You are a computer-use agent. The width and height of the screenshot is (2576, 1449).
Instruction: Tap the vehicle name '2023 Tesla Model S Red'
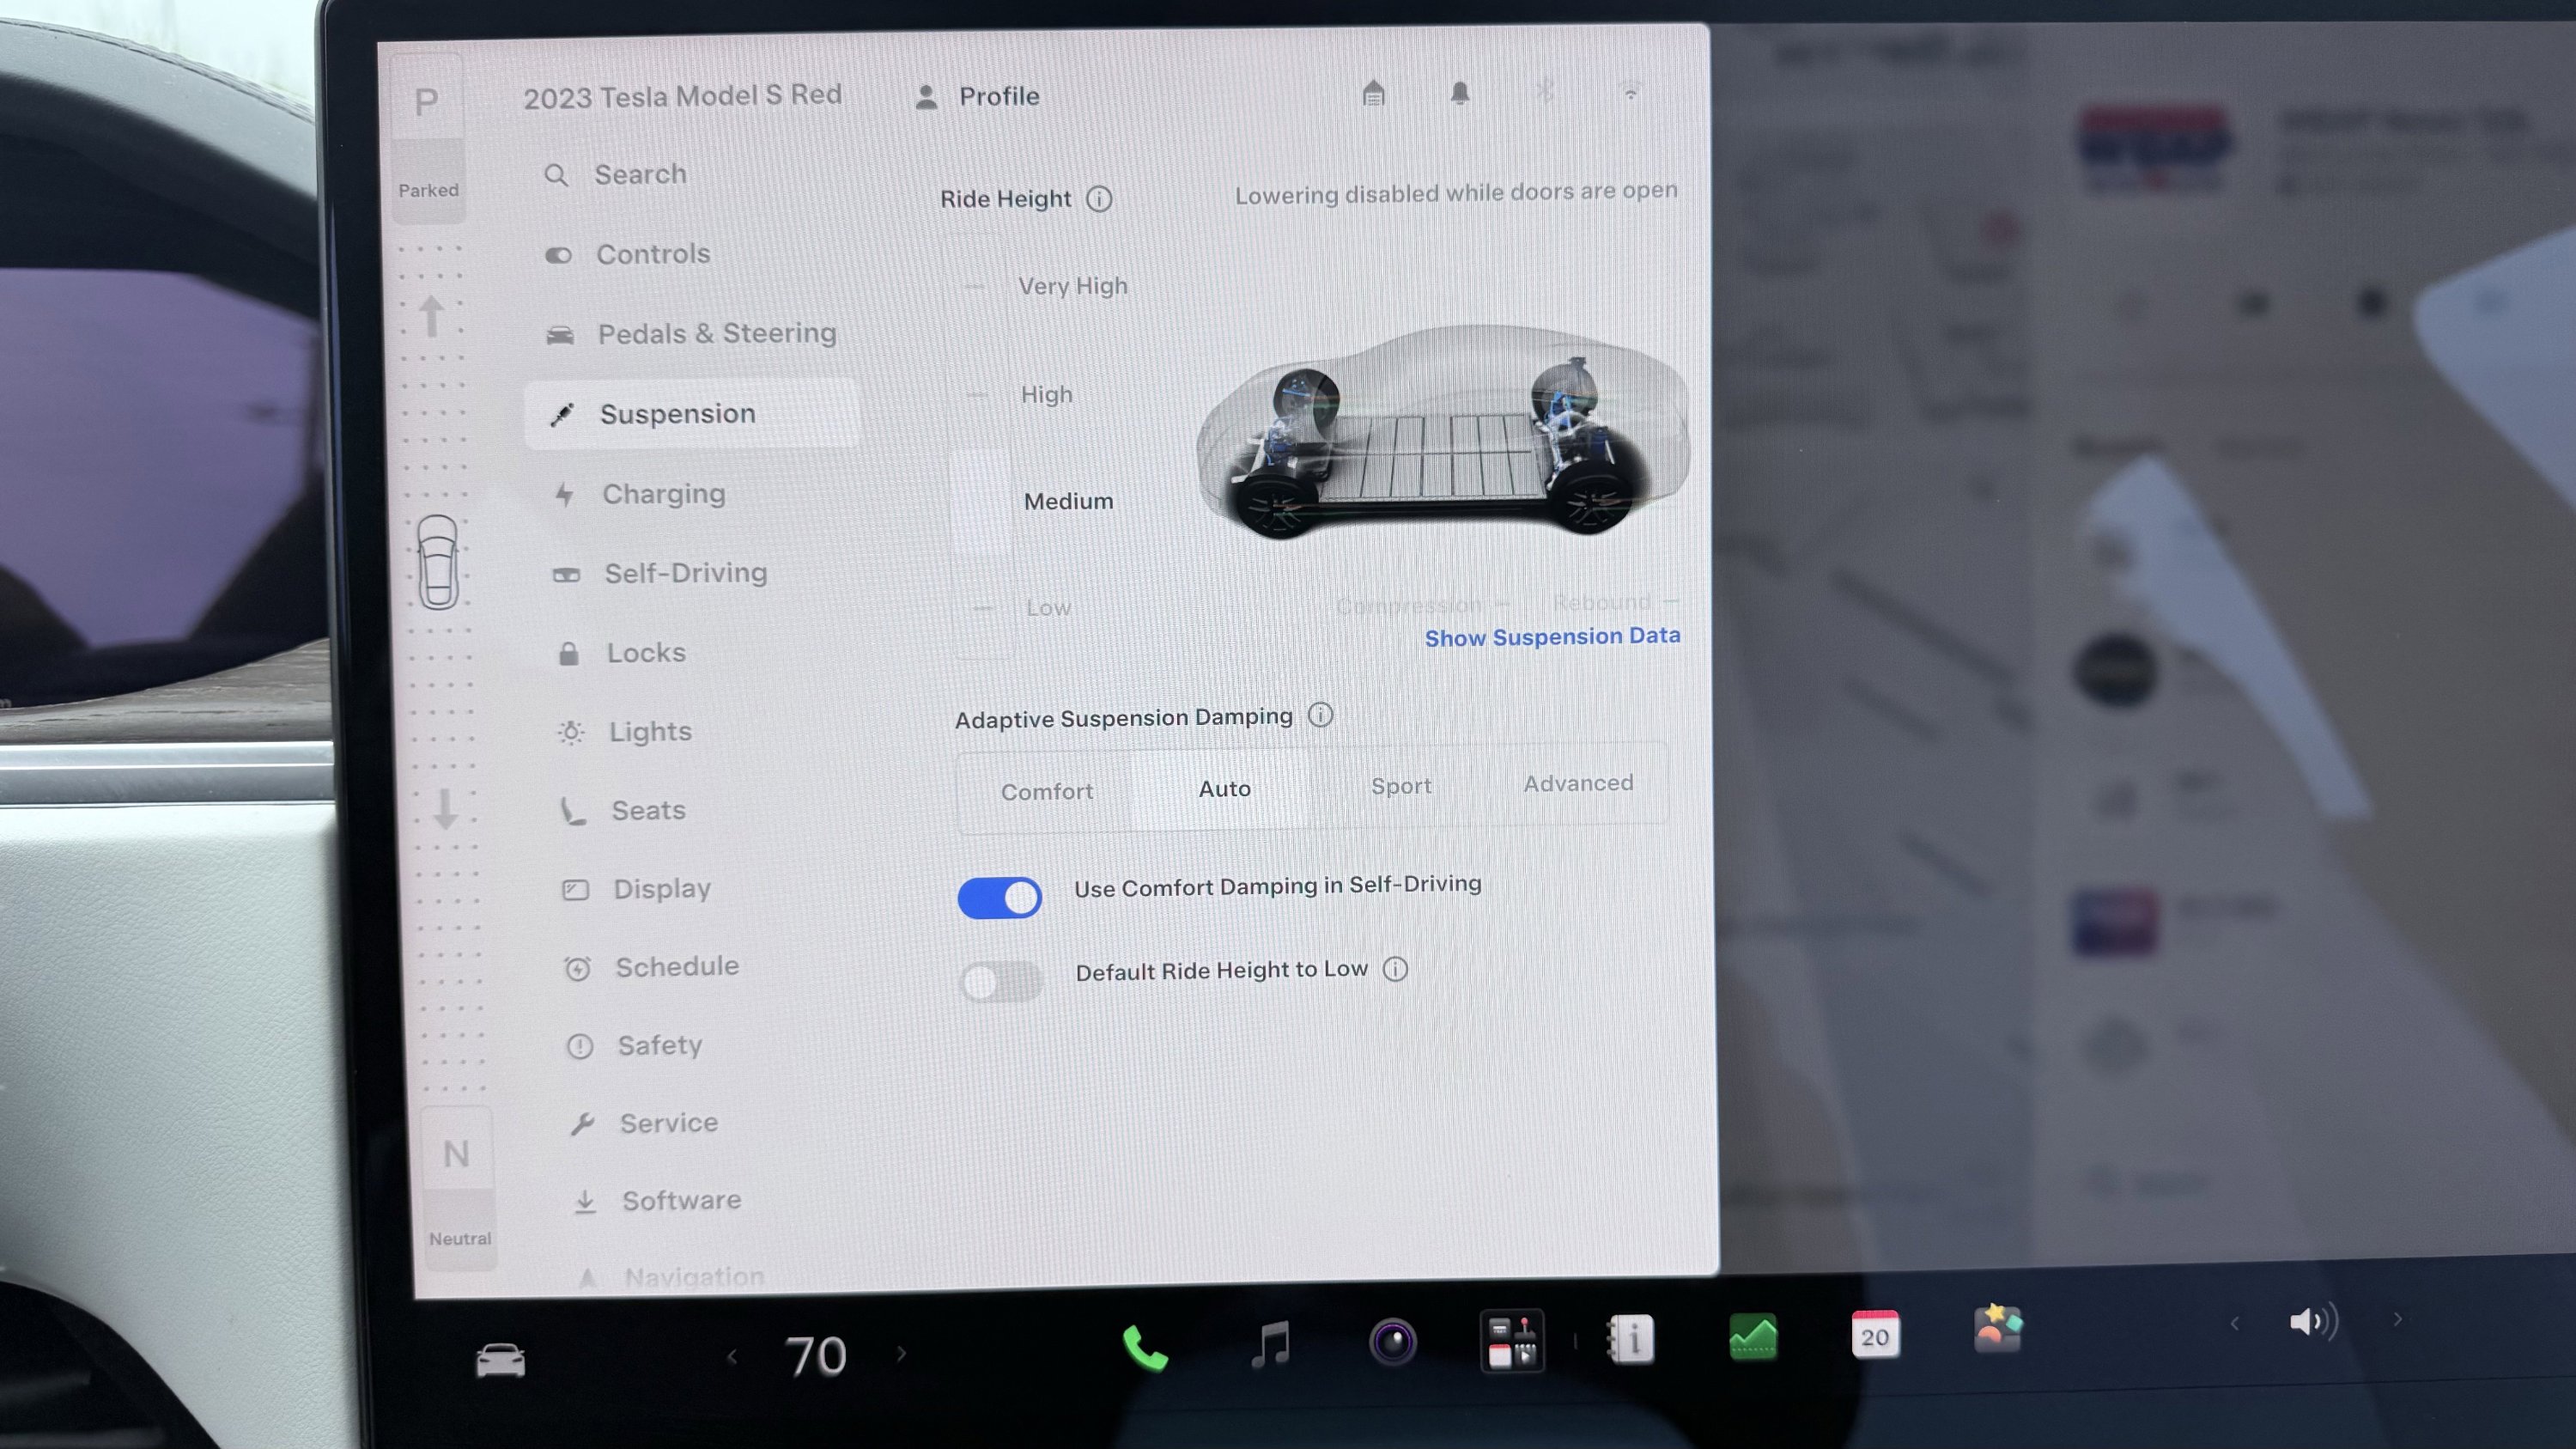(682, 97)
